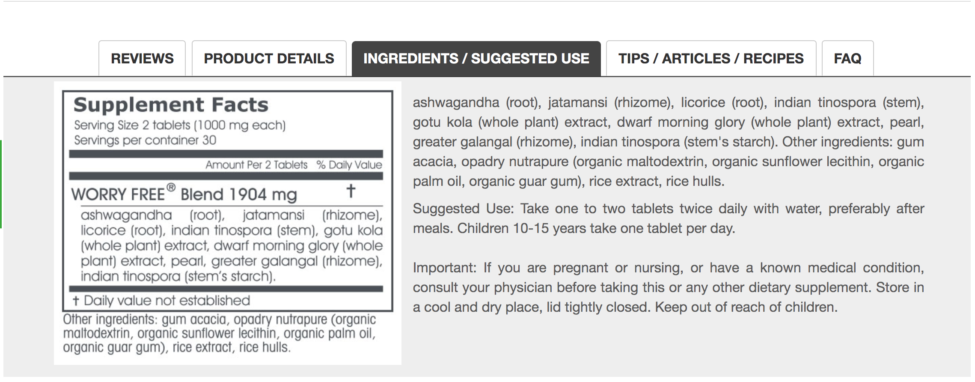The width and height of the screenshot is (975, 382).
Task: Click the Amount Per 2 Tablets column header
Action: (x=256, y=165)
